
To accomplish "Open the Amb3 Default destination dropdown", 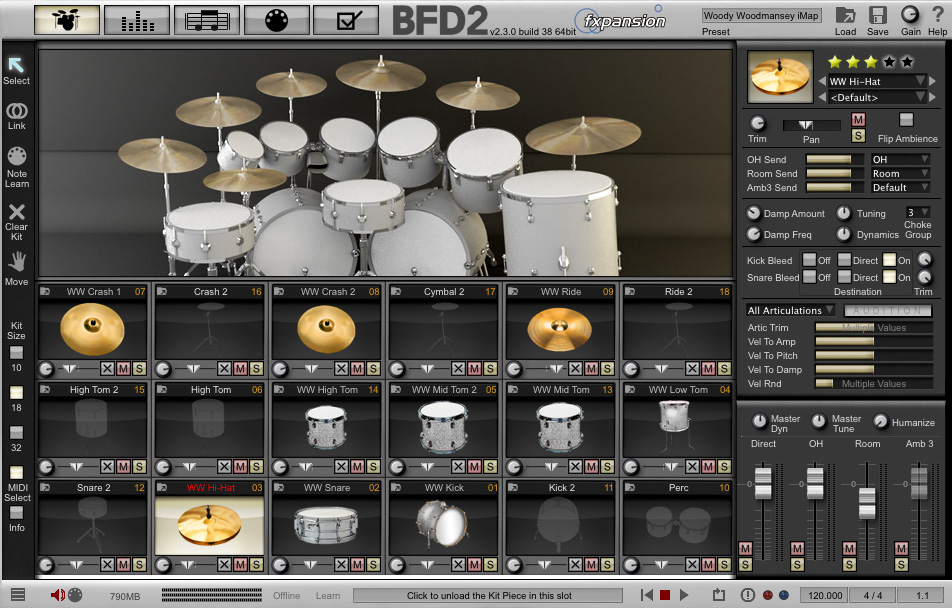I will click(900, 188).
